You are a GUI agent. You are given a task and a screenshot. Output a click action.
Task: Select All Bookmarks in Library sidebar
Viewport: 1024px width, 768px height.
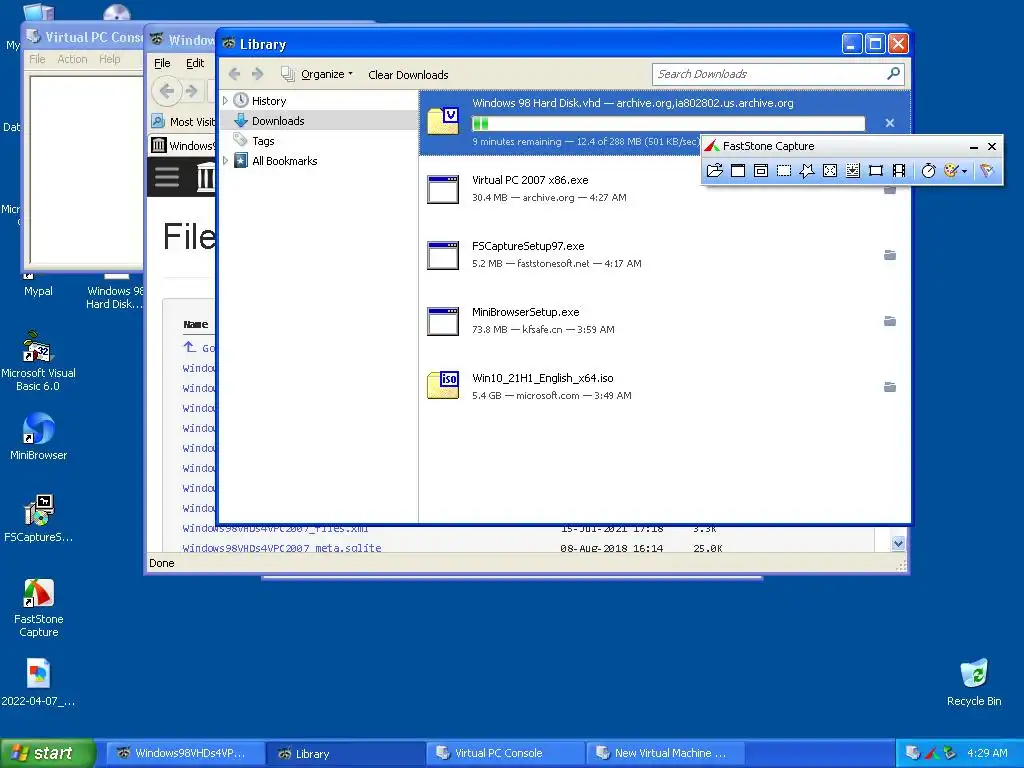(x=284, y=161)
